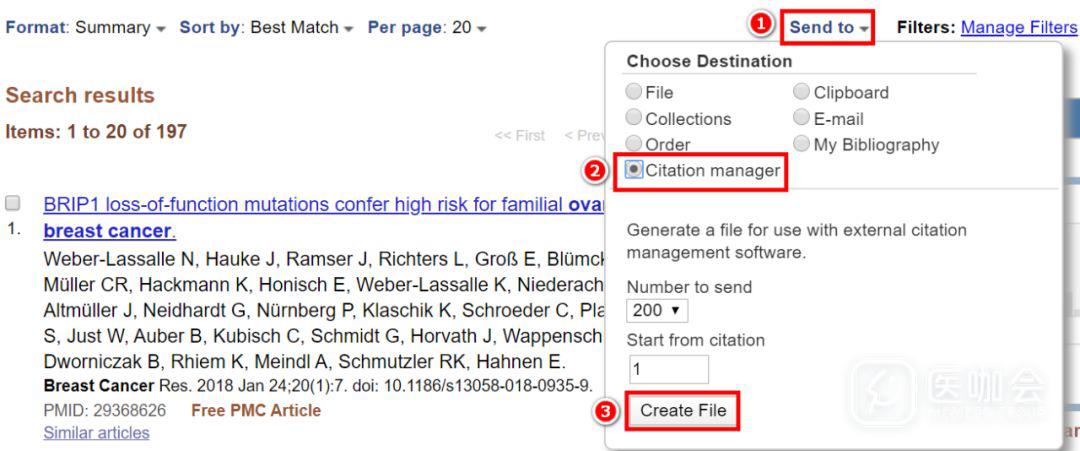This screenshot has height=451, width=1080.
Task: Open the Send to dropdown menu
Action: tap(829, 27)
